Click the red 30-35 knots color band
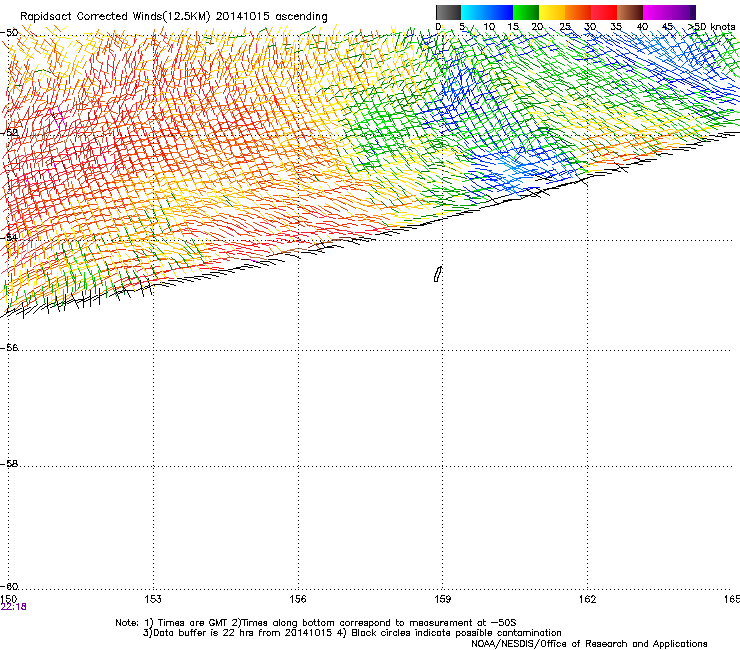Viewport: 740px width, 650px height. point(604,12)
